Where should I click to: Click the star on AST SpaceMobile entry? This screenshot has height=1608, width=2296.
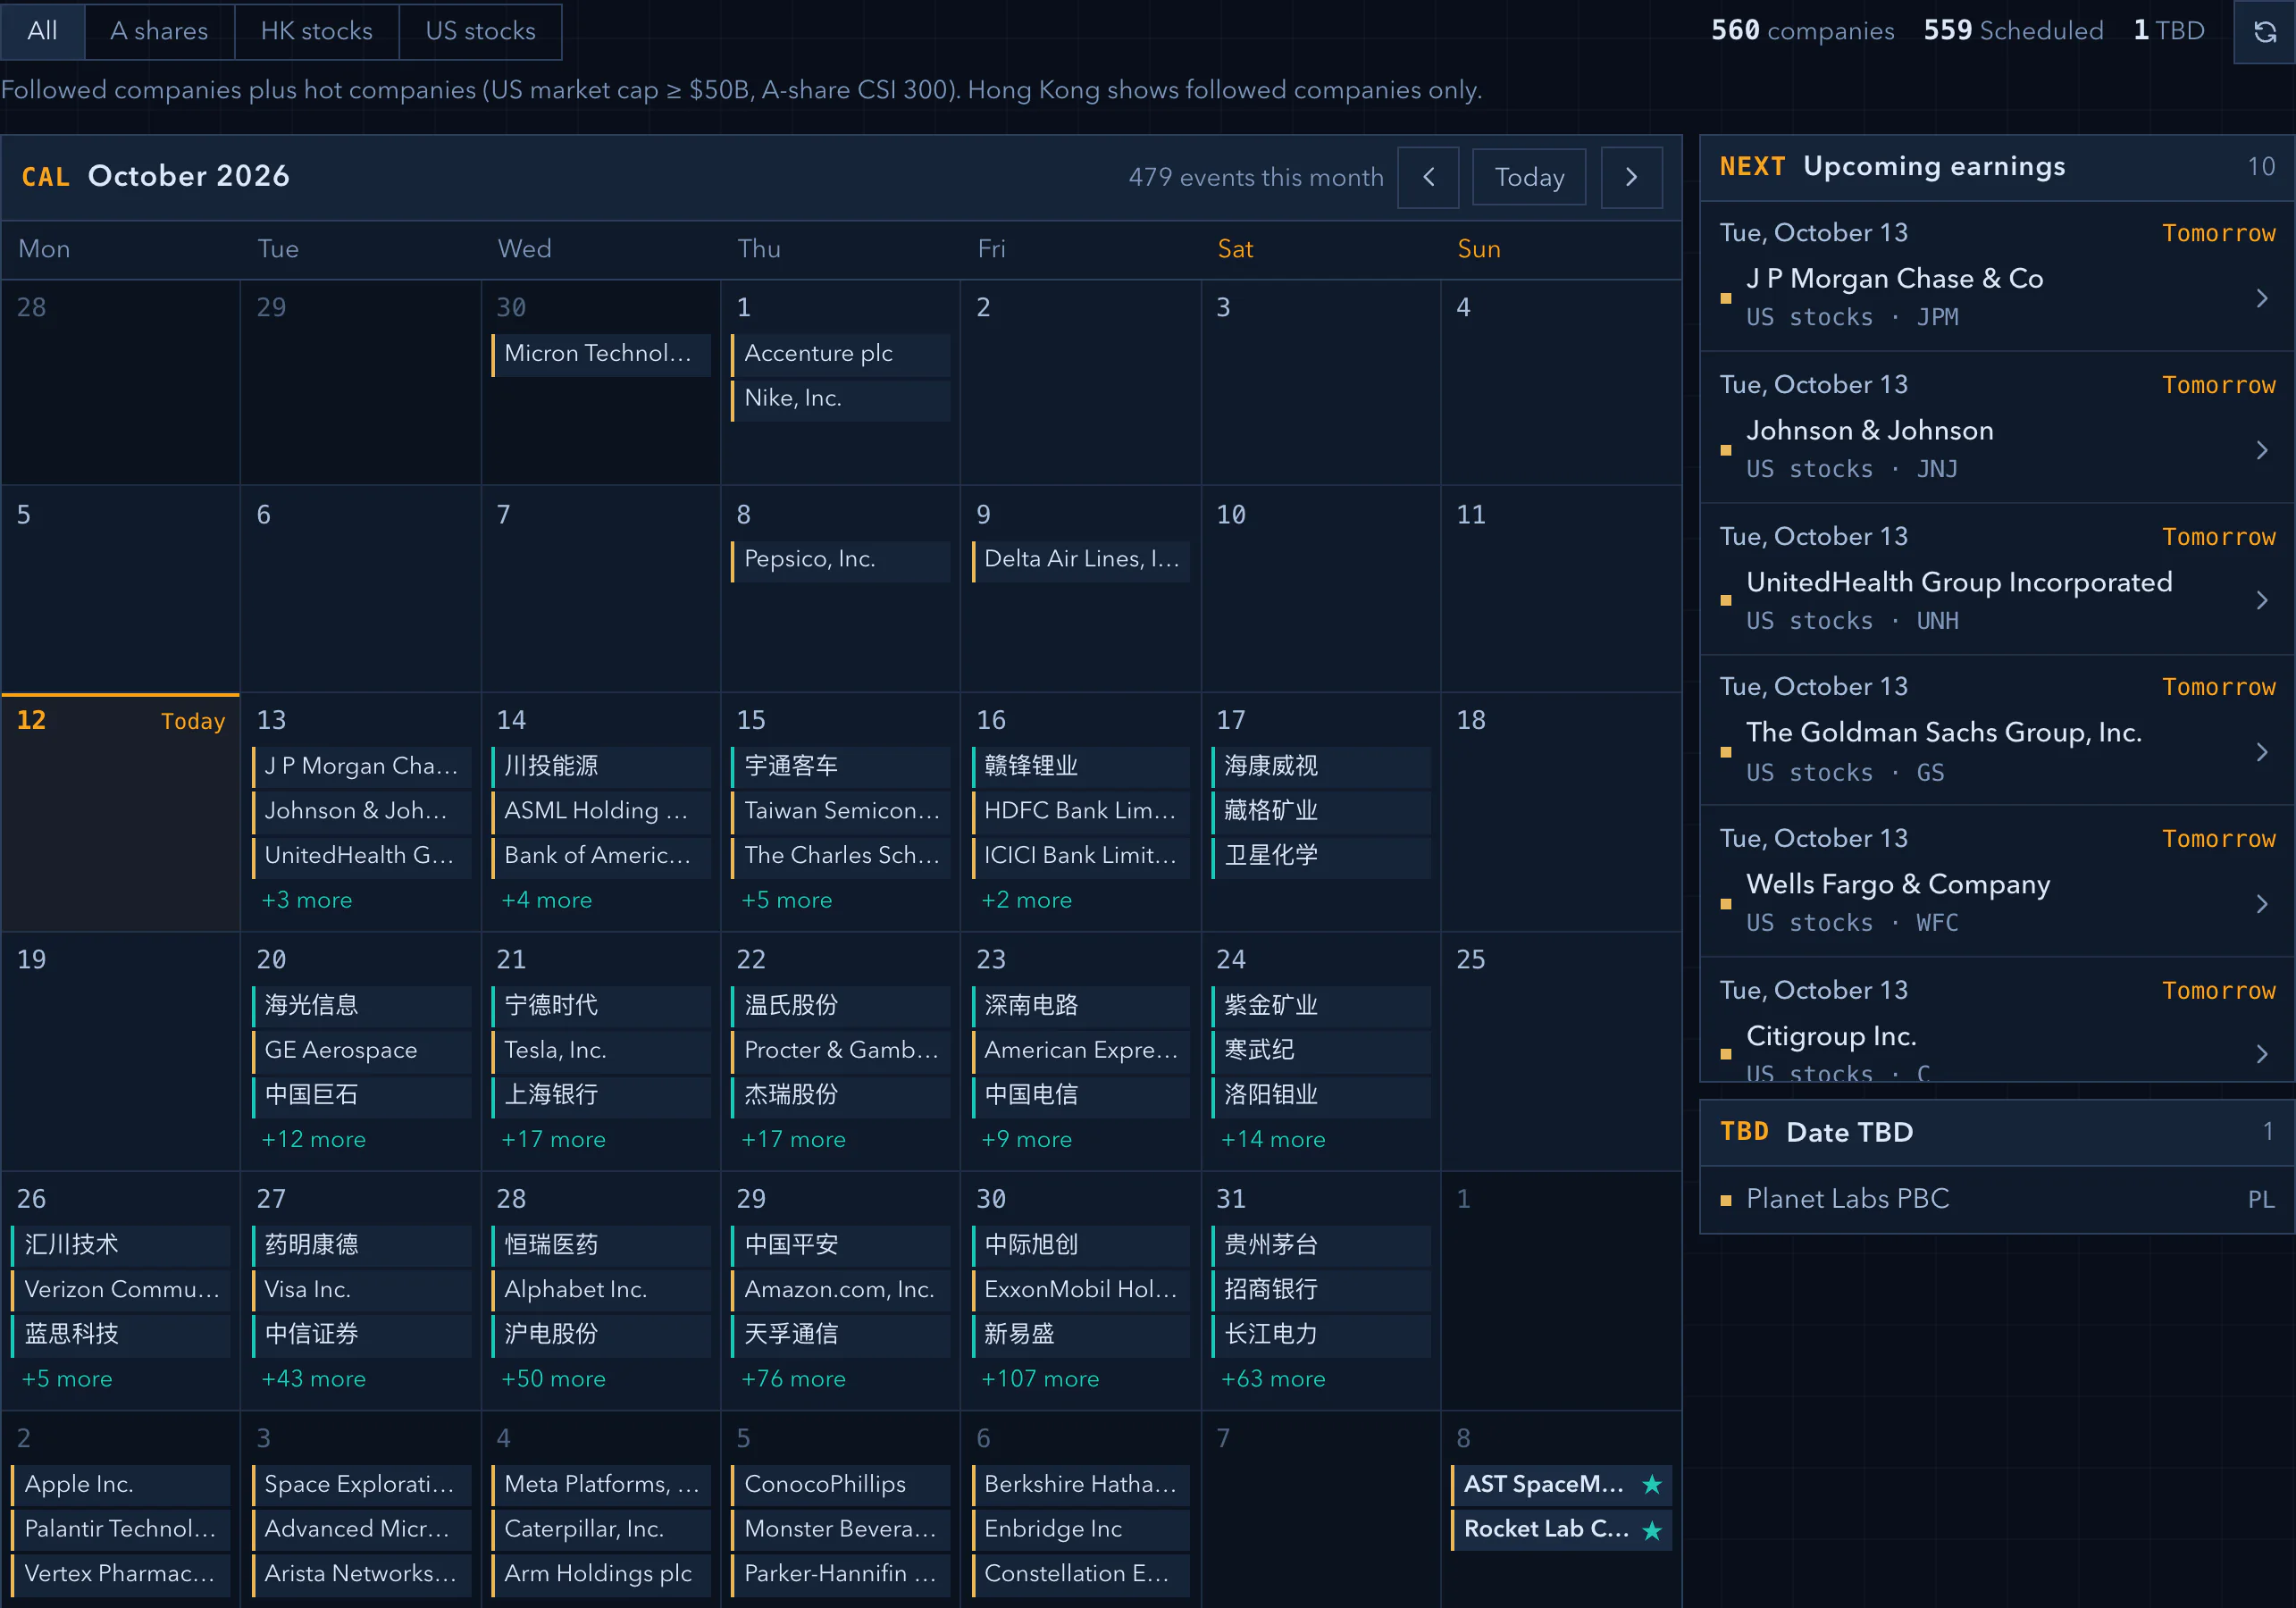click(x=1651, y=1485)
